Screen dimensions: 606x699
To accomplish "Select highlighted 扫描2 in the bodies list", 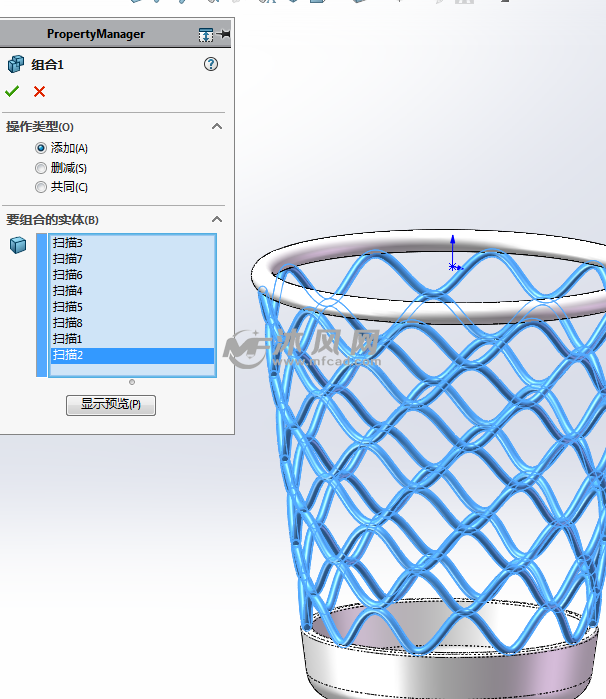I will (132, 355).
